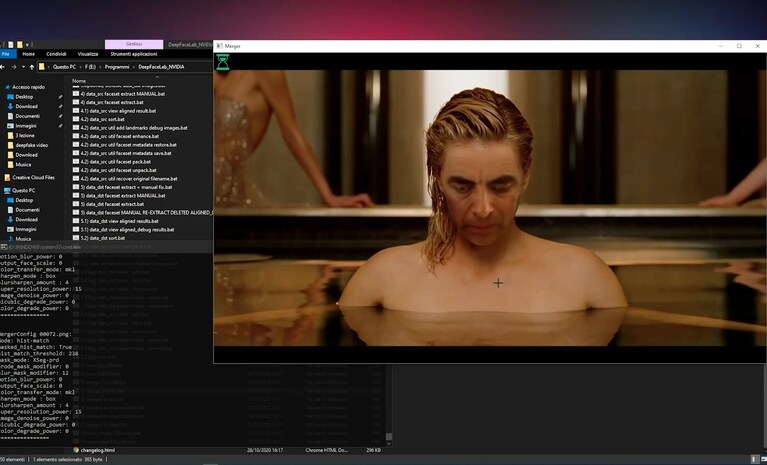Open Immagini under Questo PC
Screen dimensions: 767x465
pos(25,229)
